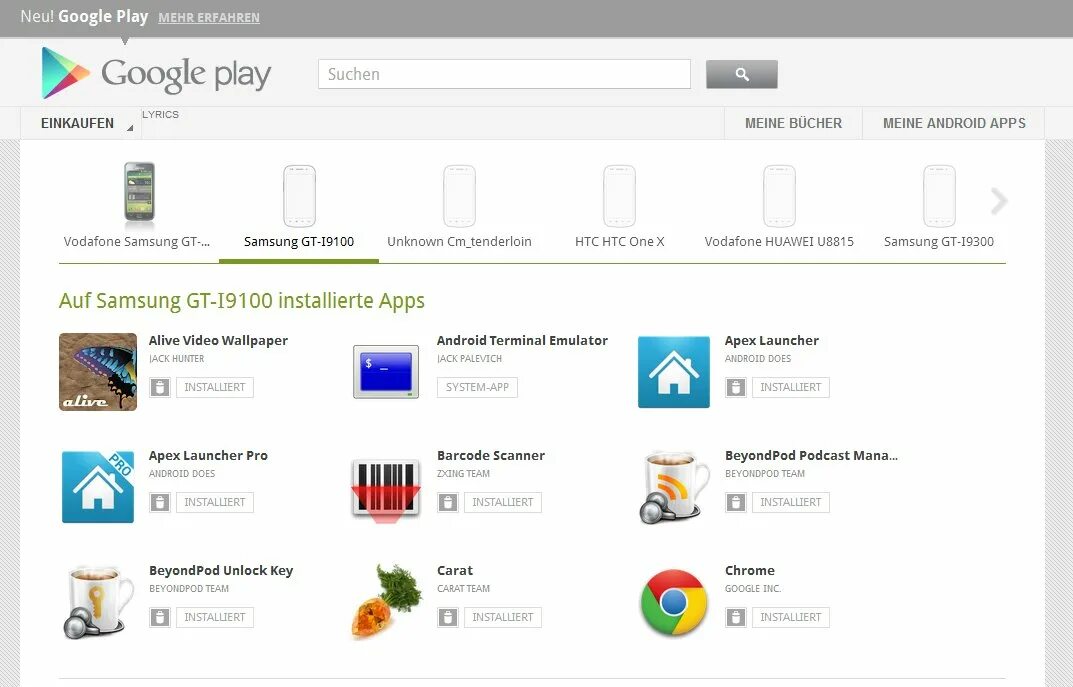
Task: Click trash icon for BeyondPod Unlock Key
Action: click(159, 617)
